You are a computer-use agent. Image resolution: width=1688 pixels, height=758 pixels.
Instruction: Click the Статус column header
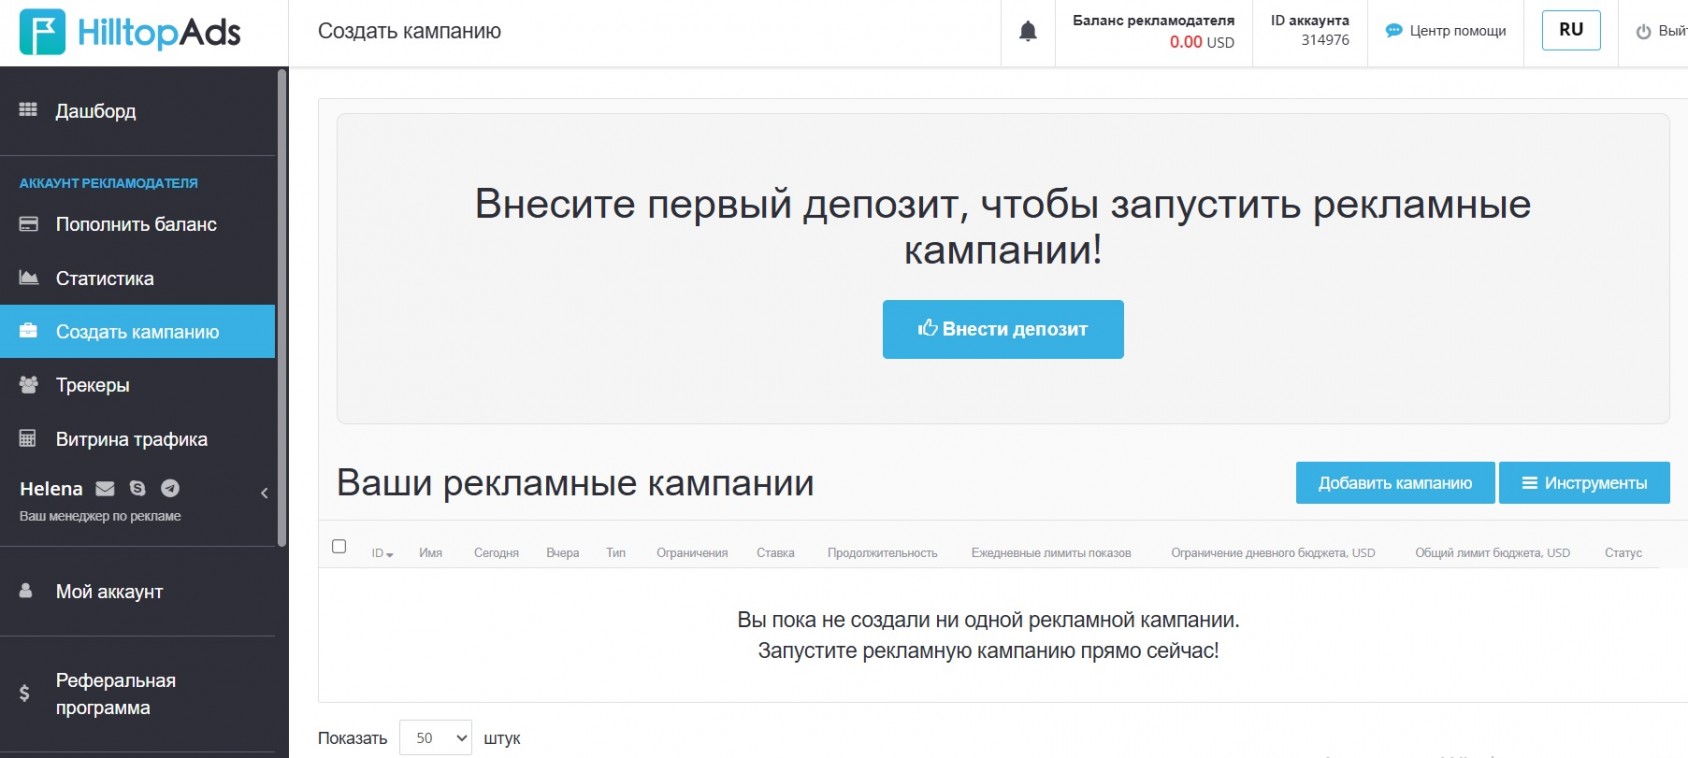pyautogui.click(x=1623, y=553)
